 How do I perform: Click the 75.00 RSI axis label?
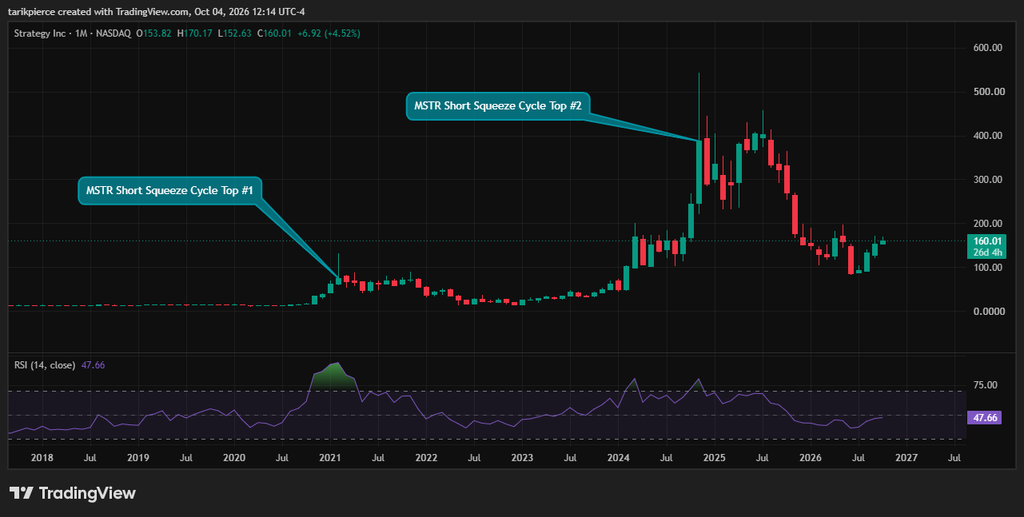coord(985,385)
